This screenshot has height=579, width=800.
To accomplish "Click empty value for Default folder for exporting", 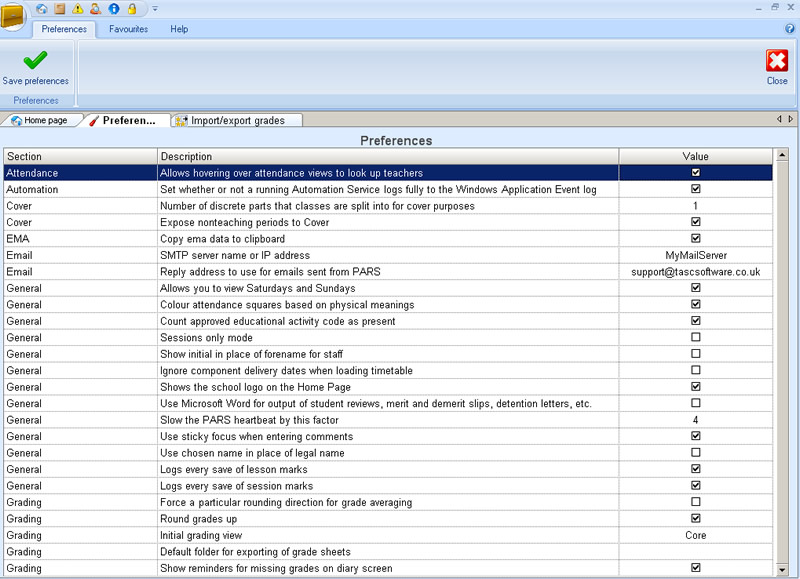I will 696,551.
